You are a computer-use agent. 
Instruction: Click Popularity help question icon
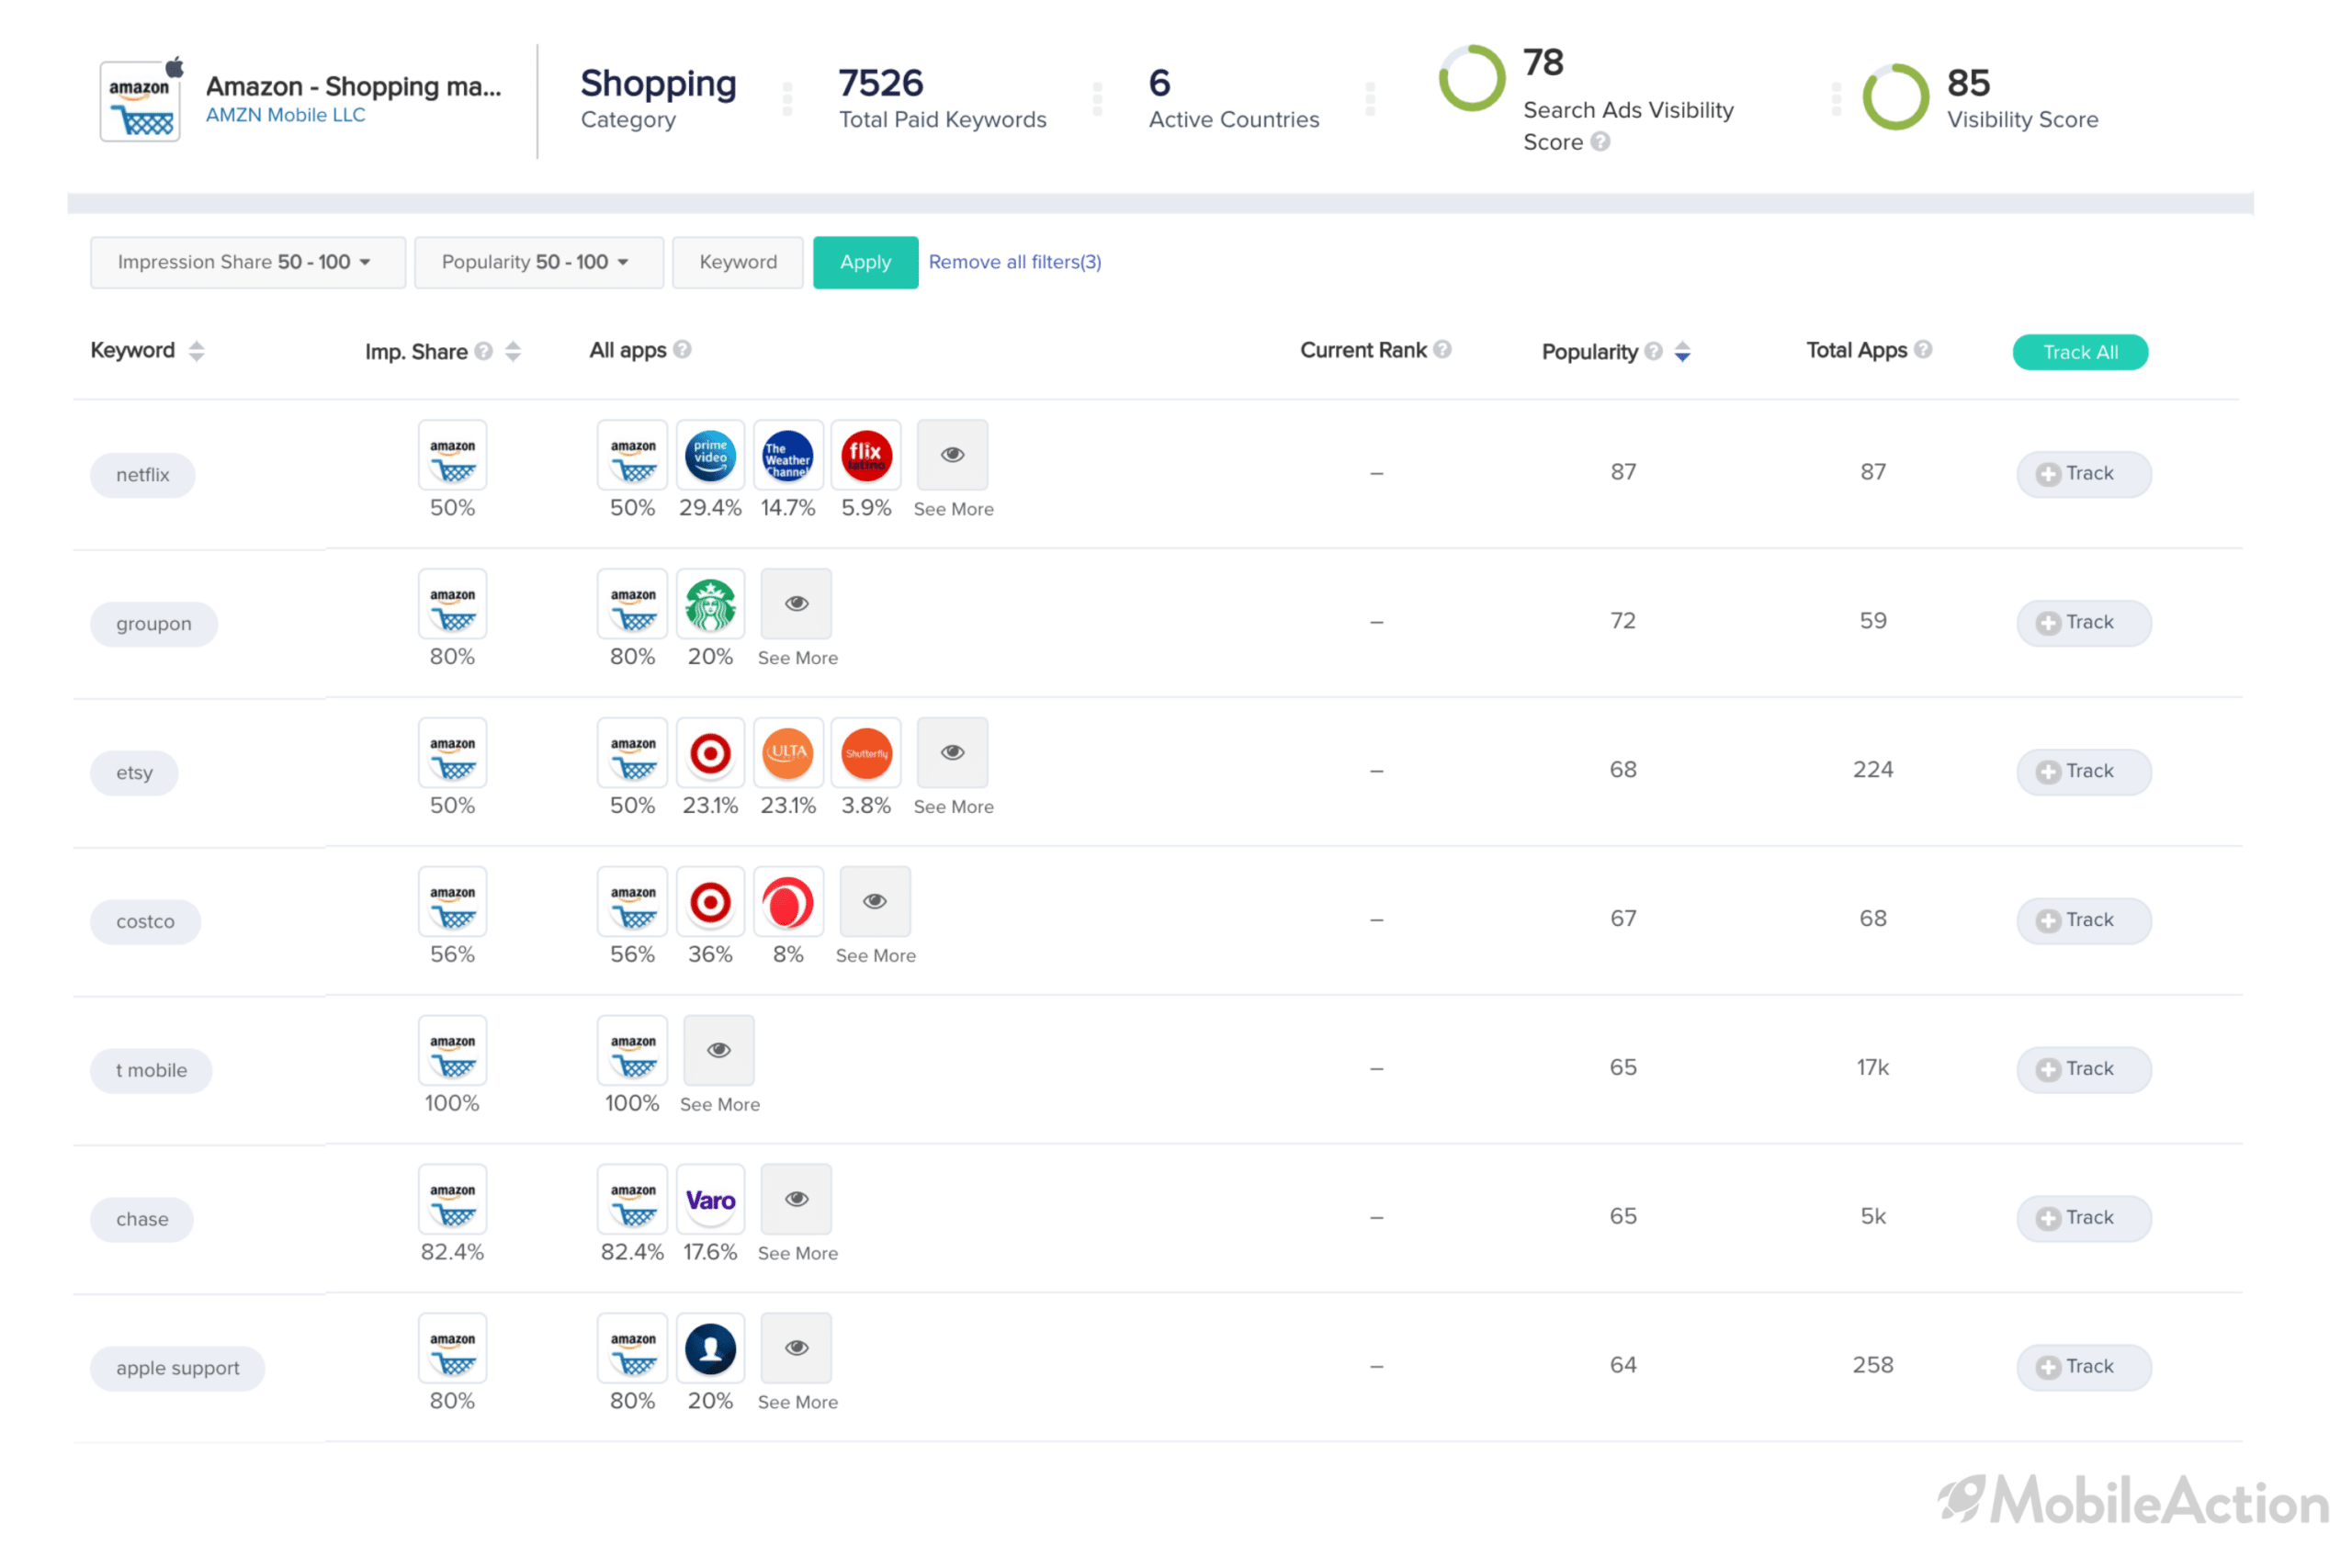[1654, 352]
